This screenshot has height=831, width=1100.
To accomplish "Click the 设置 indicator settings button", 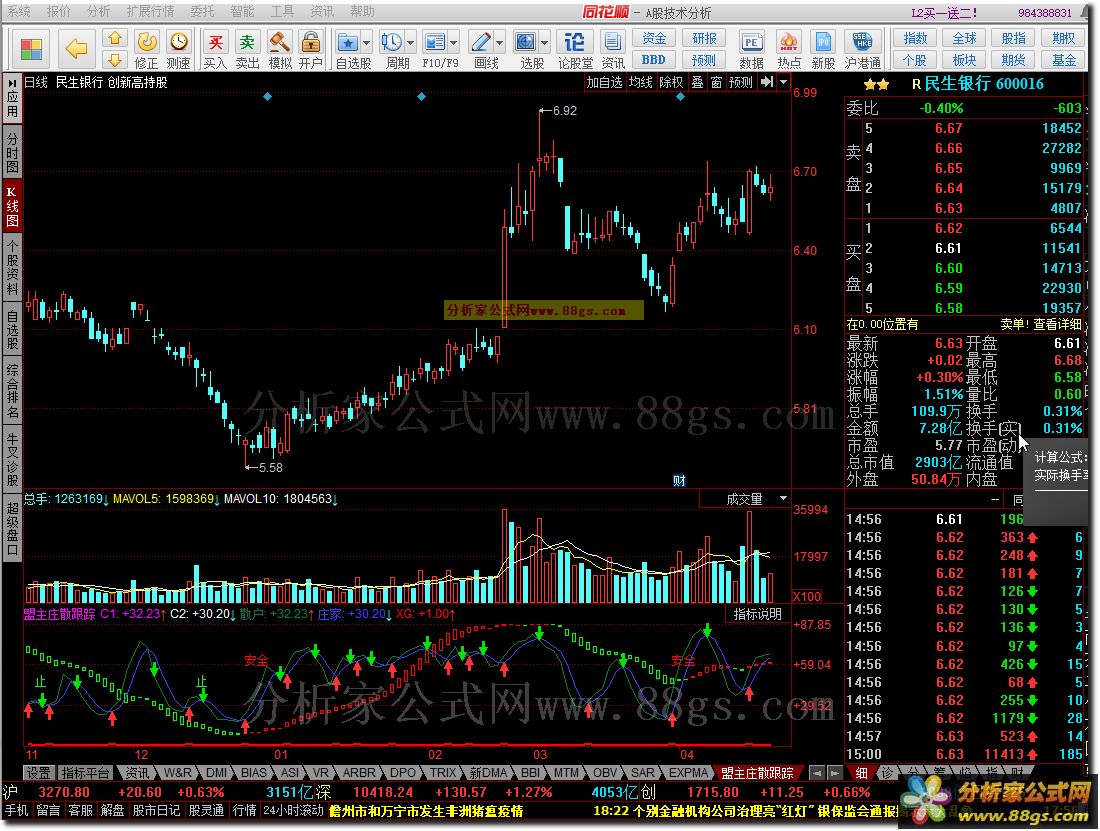I will pyautogui.click(x=38, y=773).
